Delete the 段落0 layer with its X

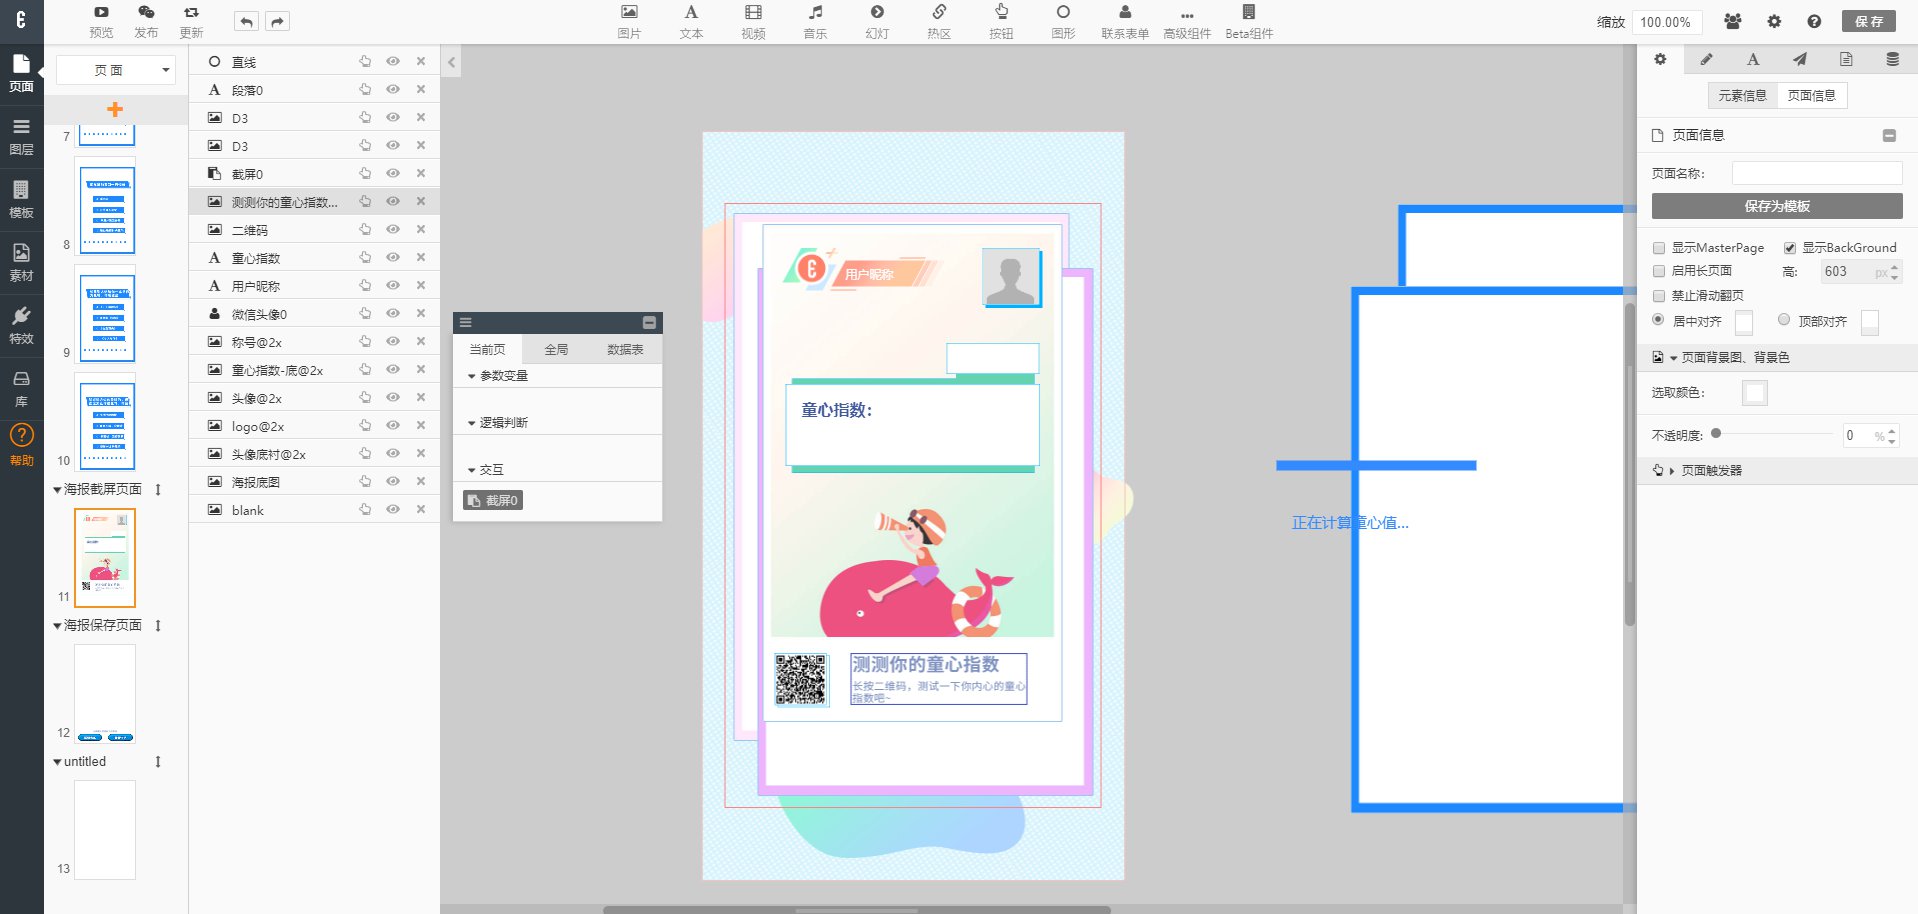421,89
